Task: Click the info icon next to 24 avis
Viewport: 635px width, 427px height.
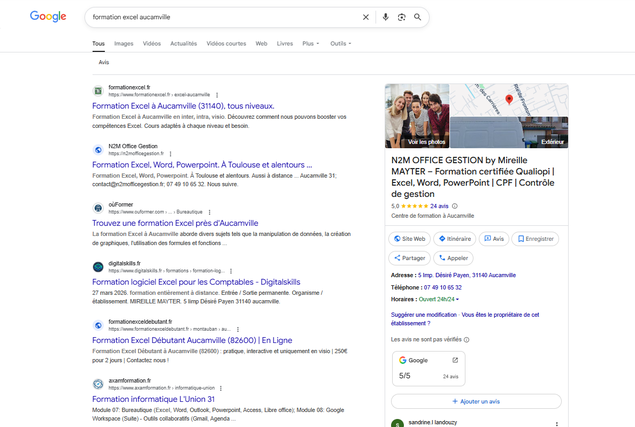Action: 455,206
